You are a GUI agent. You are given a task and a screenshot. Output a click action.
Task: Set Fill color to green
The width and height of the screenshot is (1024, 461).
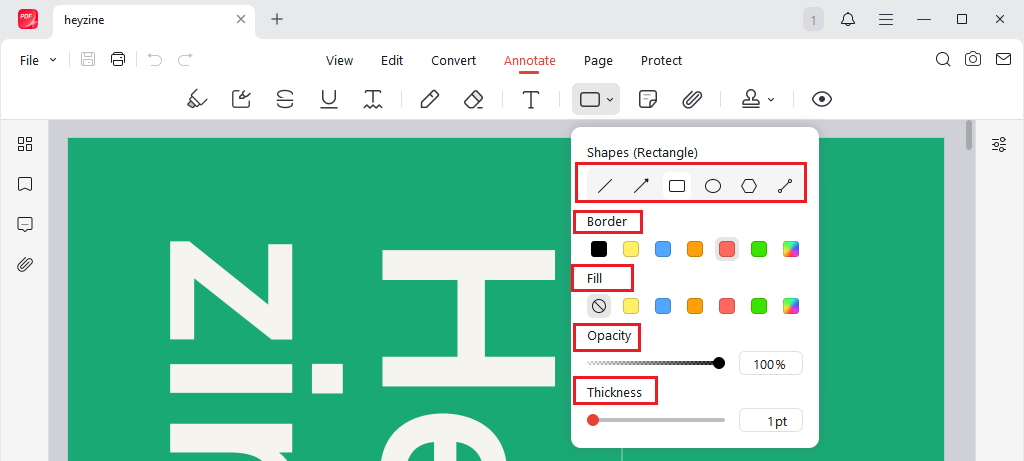[x=759, y=306]
